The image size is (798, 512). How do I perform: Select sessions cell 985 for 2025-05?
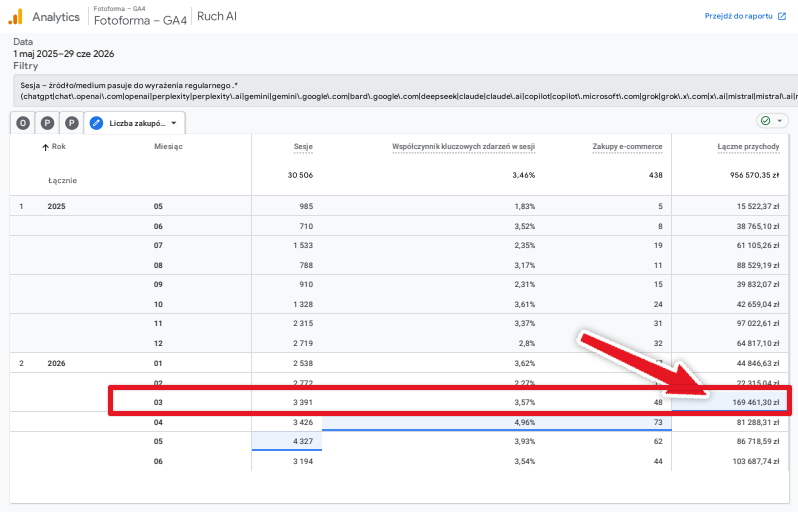tap(306, 207)
